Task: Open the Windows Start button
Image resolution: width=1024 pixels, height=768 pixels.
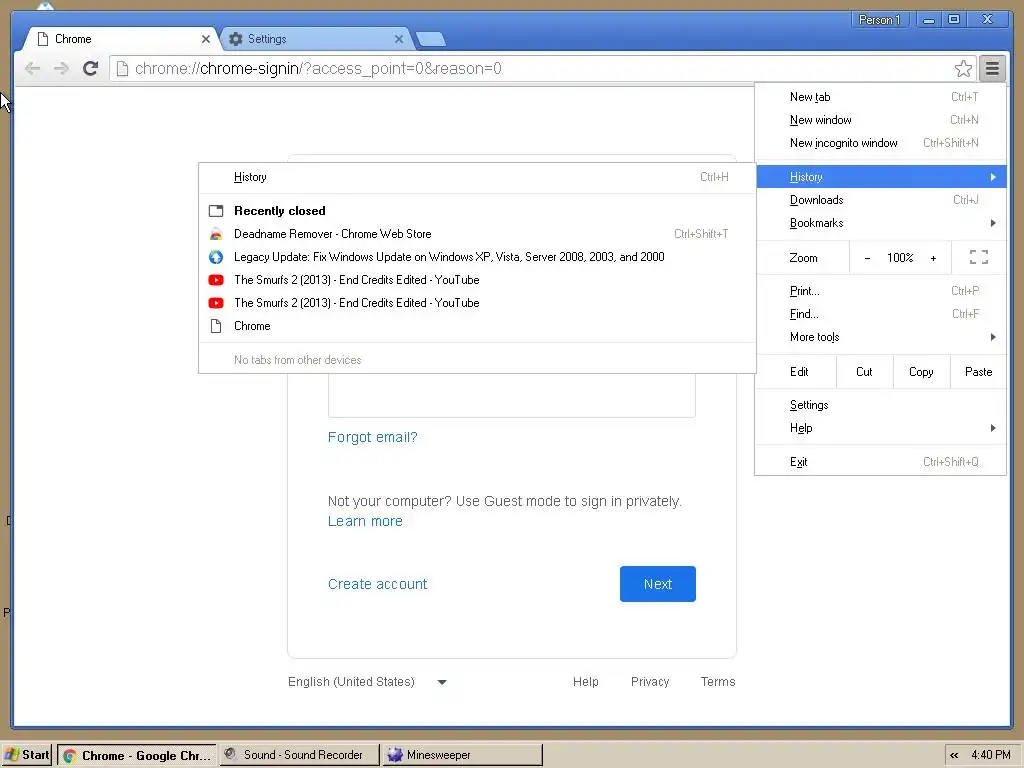Action: pos(27,755)
